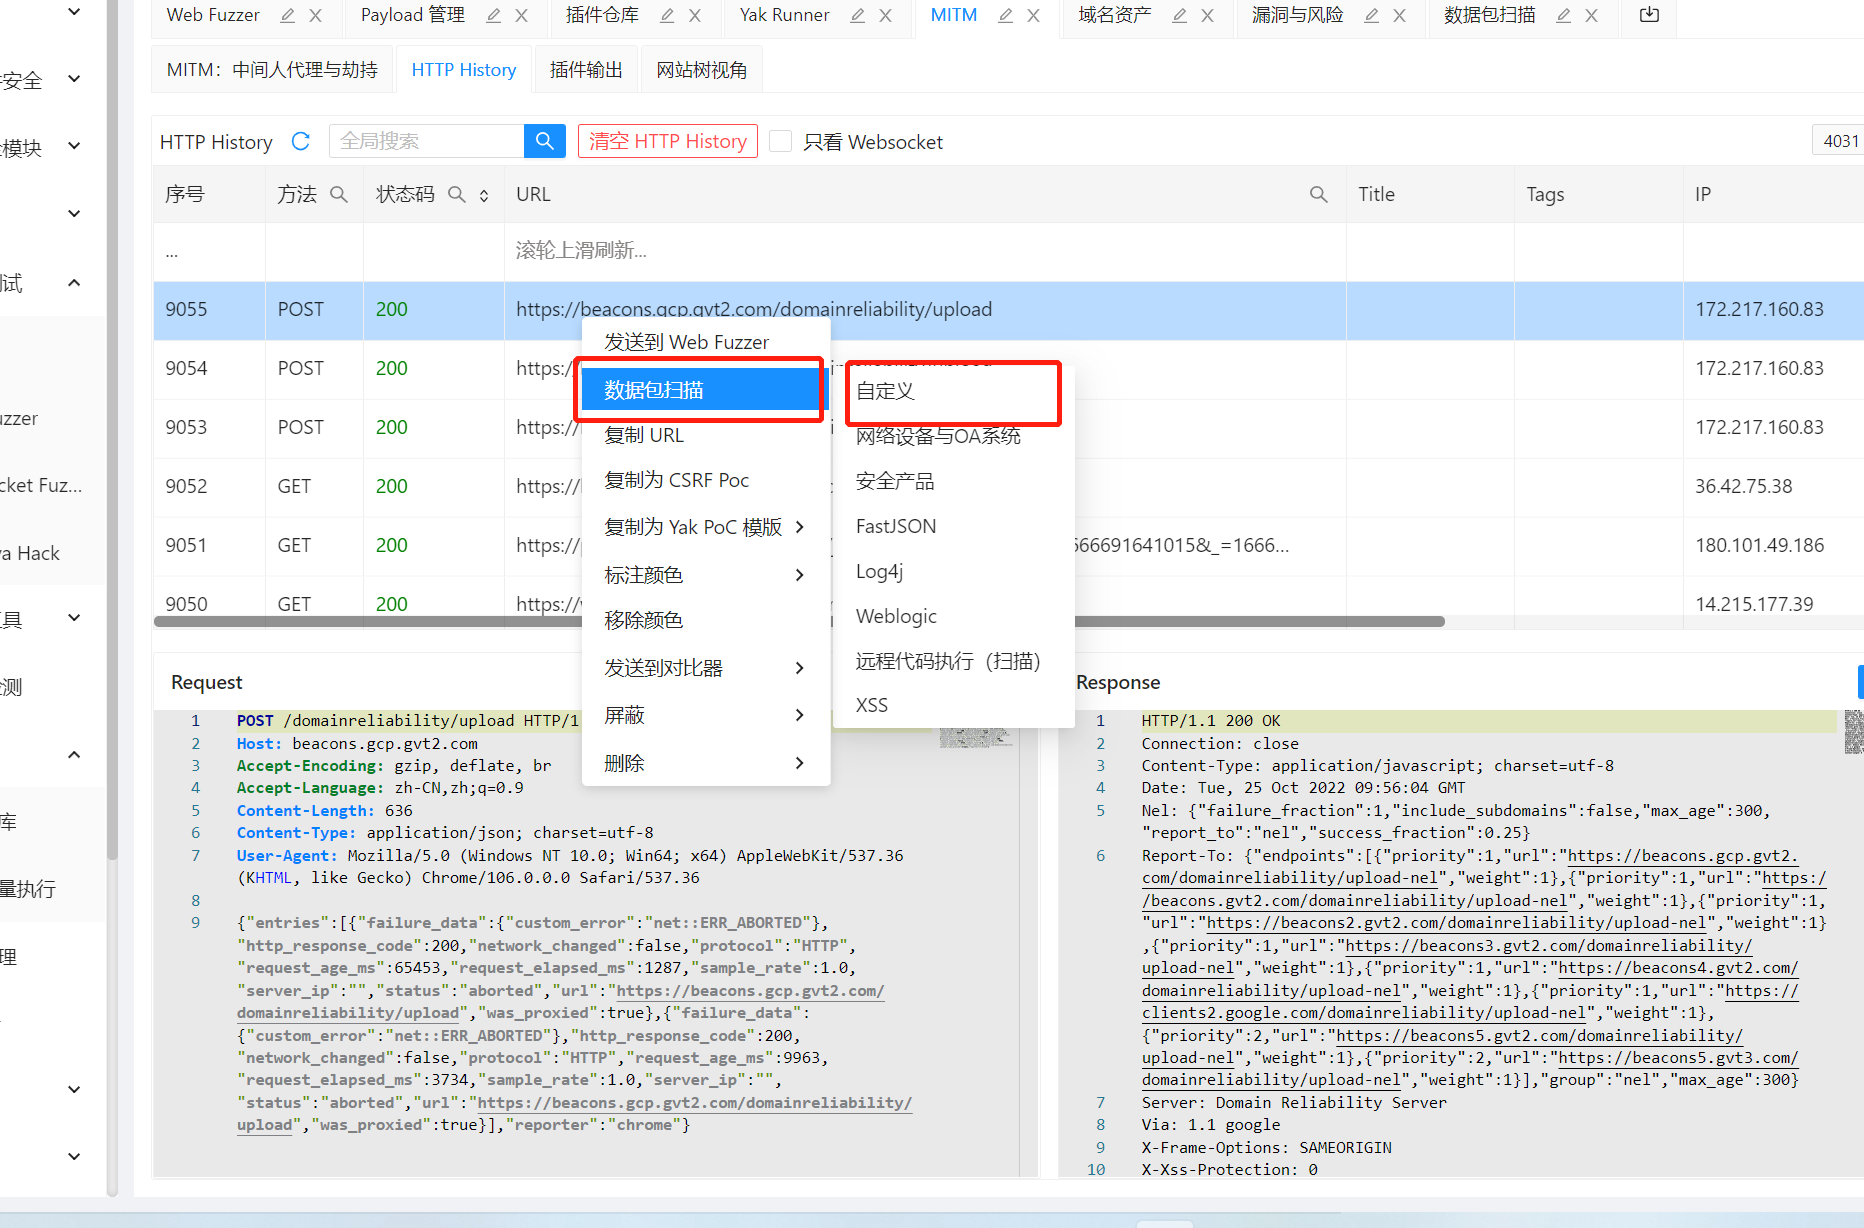Filter status code with 状态码 search icon
1864x1228 pixels.
tap(457, 194)
